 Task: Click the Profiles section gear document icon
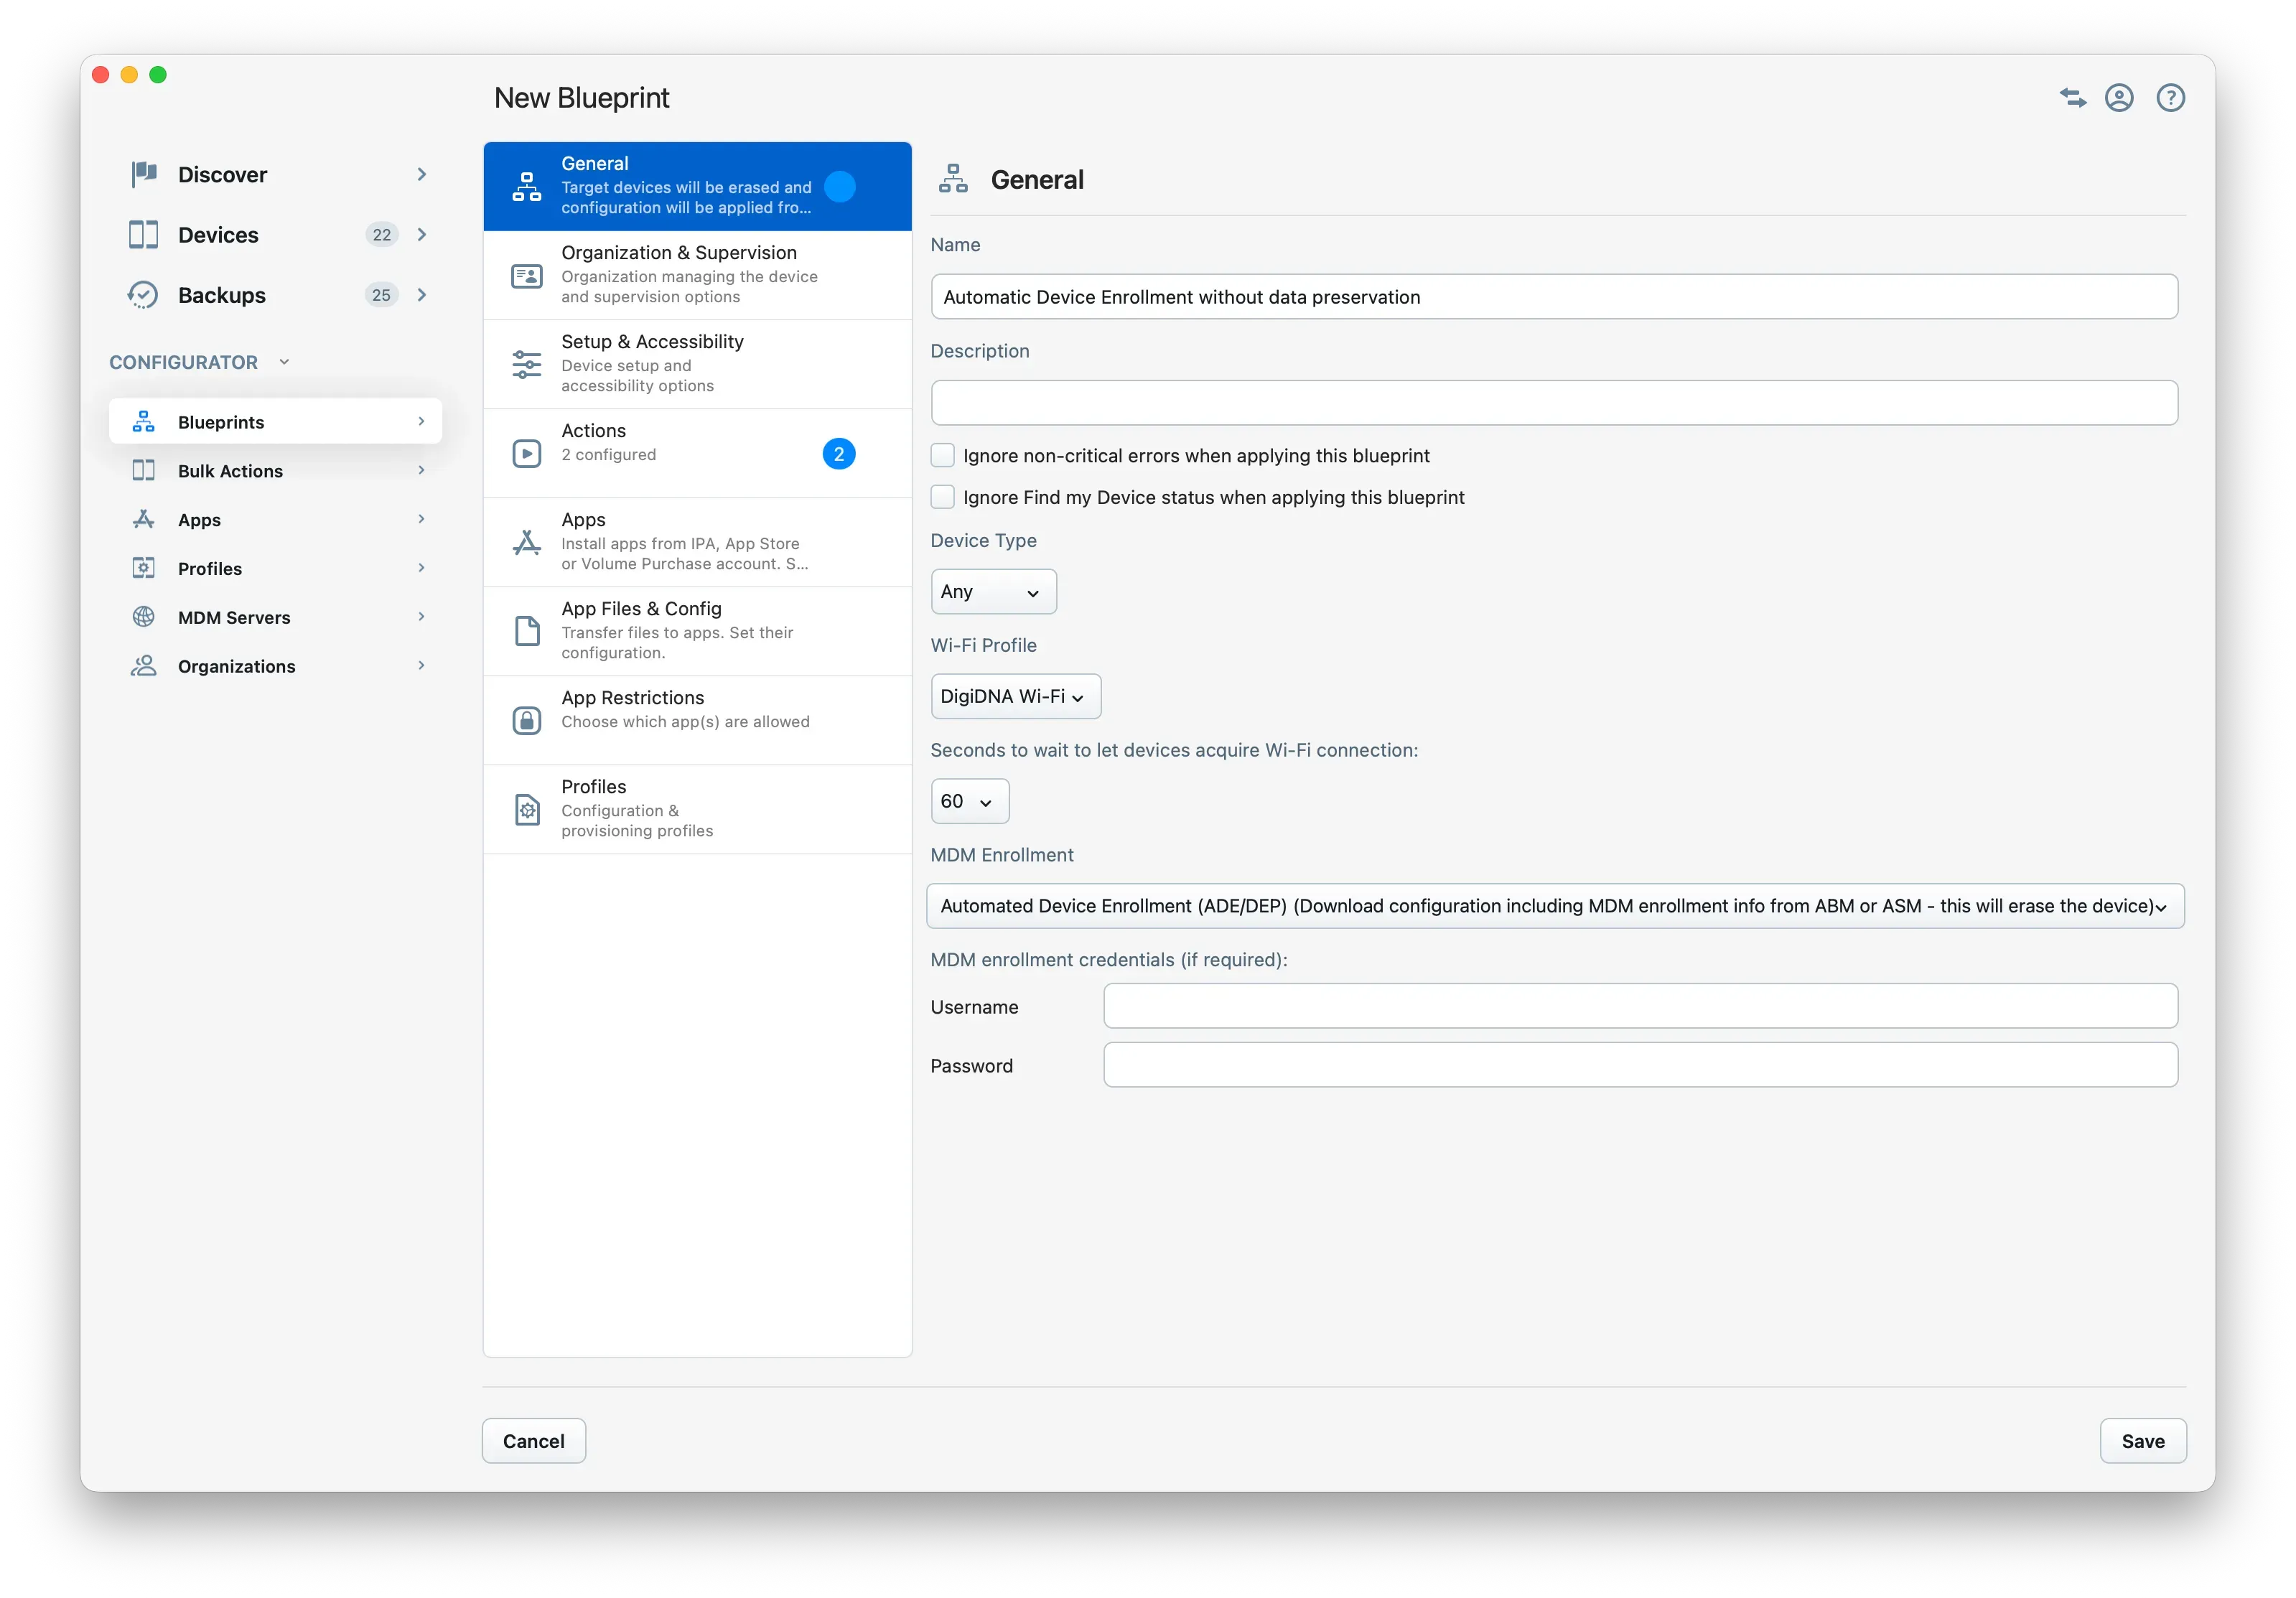[x=527, y=809]
